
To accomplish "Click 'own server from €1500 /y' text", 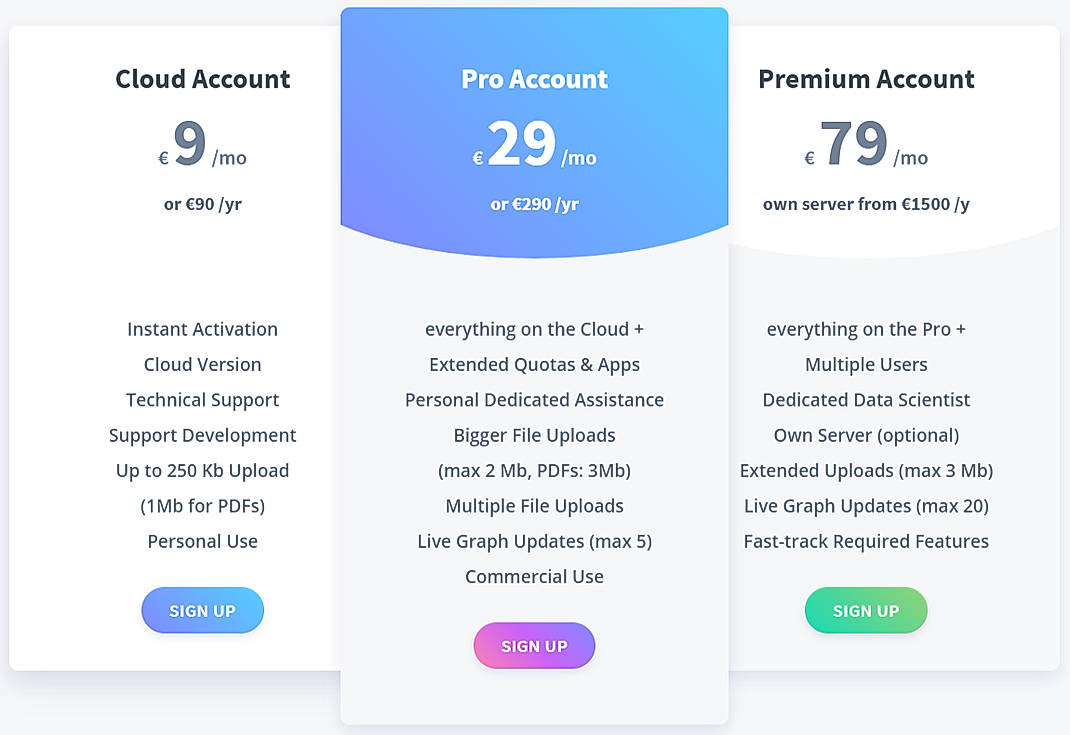I will tap(866, 204).
